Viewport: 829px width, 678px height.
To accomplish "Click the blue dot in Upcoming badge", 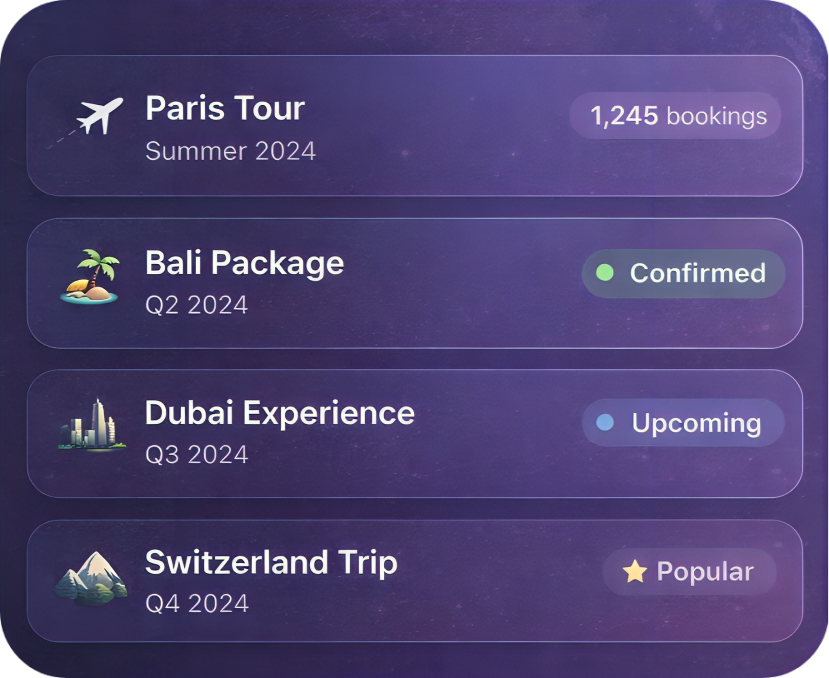I will (604, 422).
